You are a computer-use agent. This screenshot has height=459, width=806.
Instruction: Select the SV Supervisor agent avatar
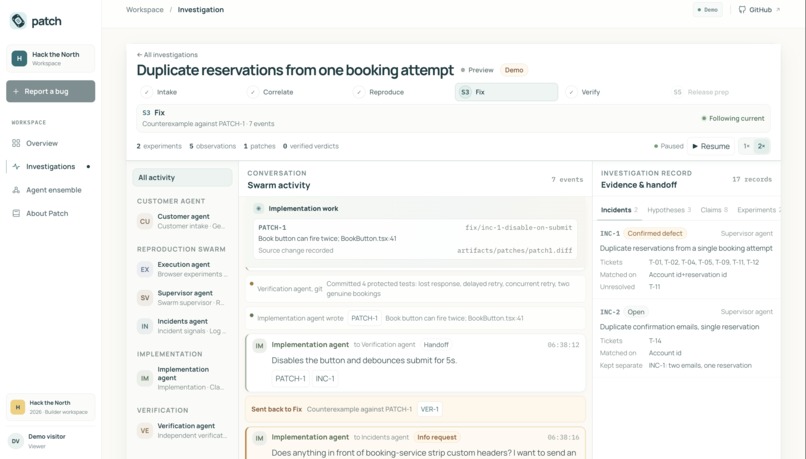click(145, 298)
